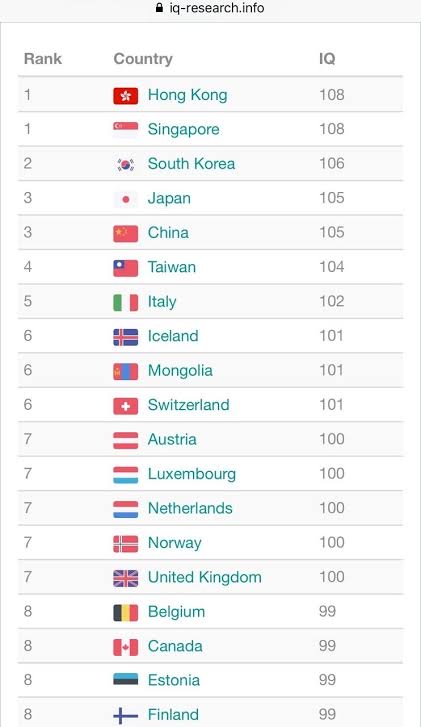
Task: Open the Luxembourg country page
Action: click(x=192, y=474)
